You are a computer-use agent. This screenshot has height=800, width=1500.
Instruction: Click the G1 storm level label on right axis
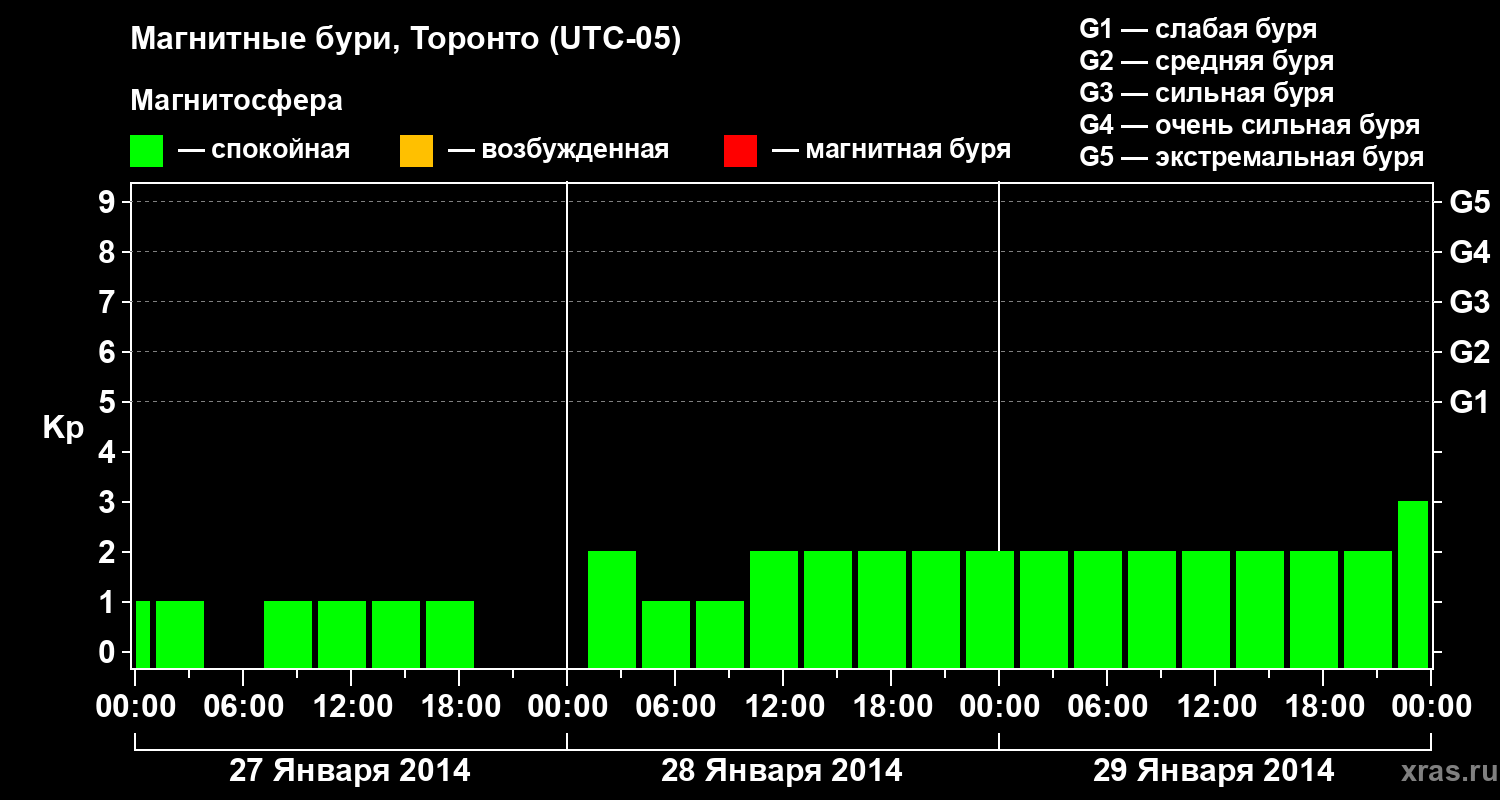(x=1470, y=402)
